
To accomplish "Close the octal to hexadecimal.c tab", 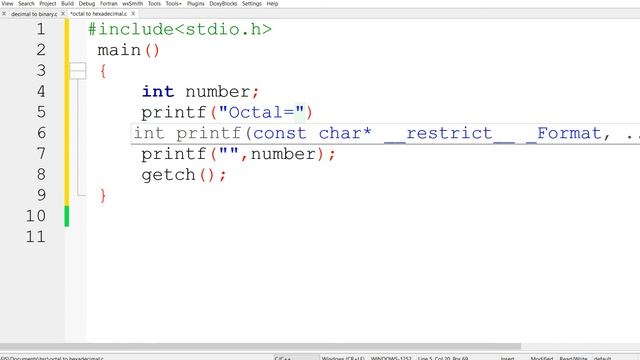I will [x=133, y=13].
